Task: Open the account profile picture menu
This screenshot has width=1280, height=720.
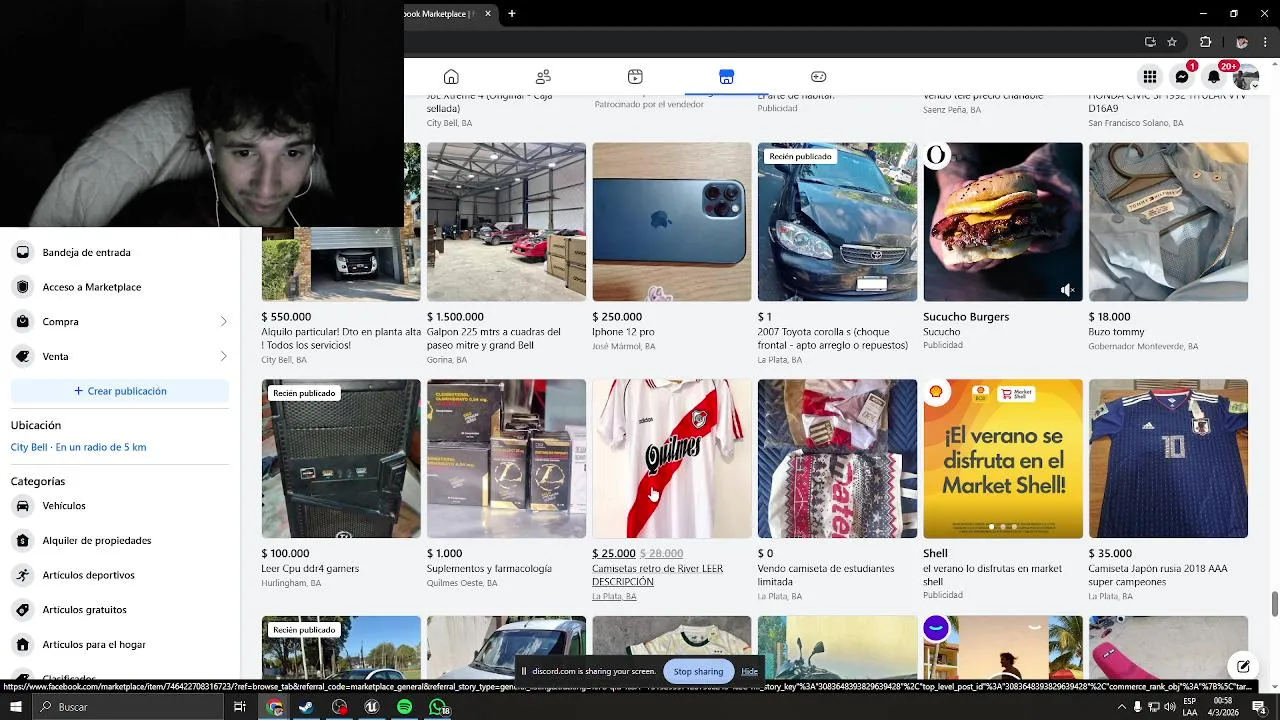Action: coord(1246,77)
